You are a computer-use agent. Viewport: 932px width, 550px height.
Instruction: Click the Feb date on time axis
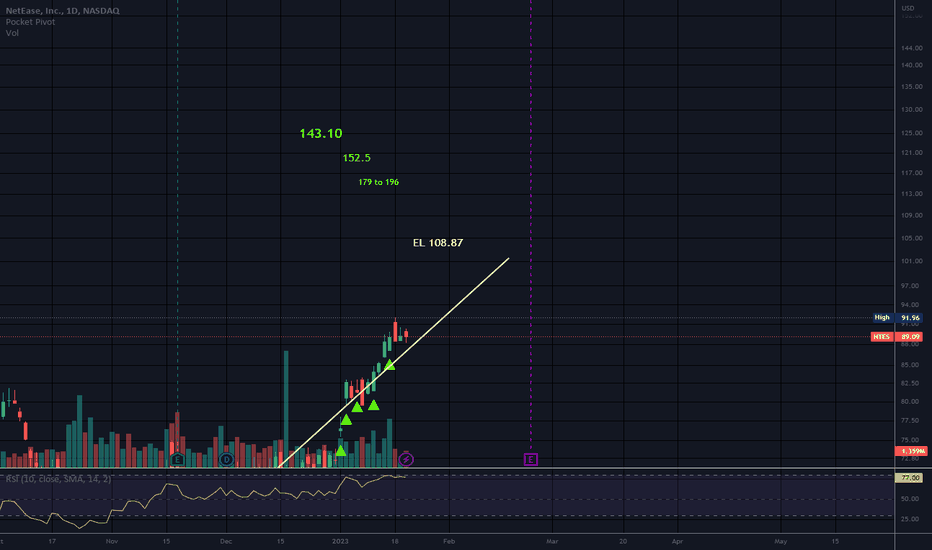449,542
